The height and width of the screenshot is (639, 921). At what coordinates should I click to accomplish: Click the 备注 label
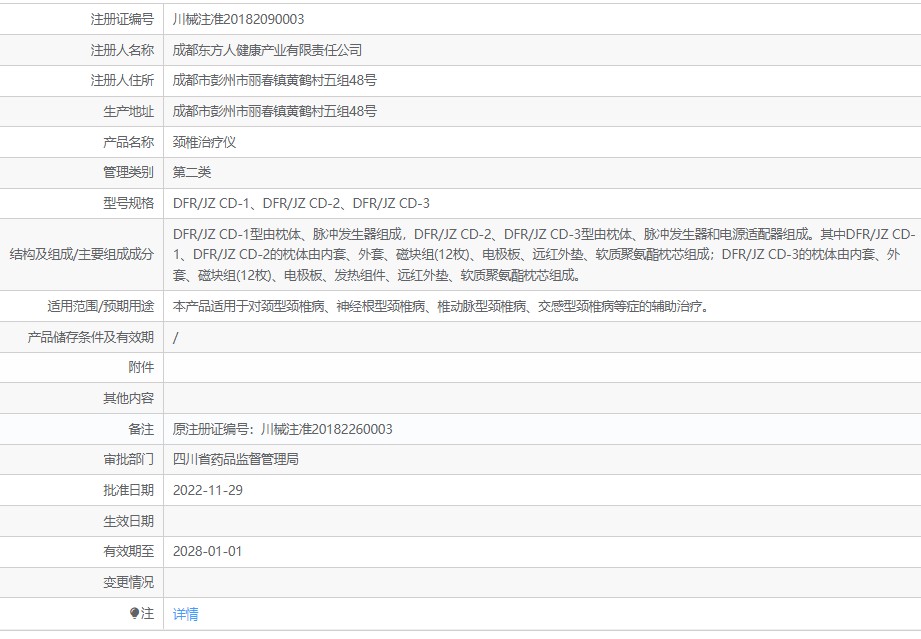pyautogui.click(x=141, y=429)
